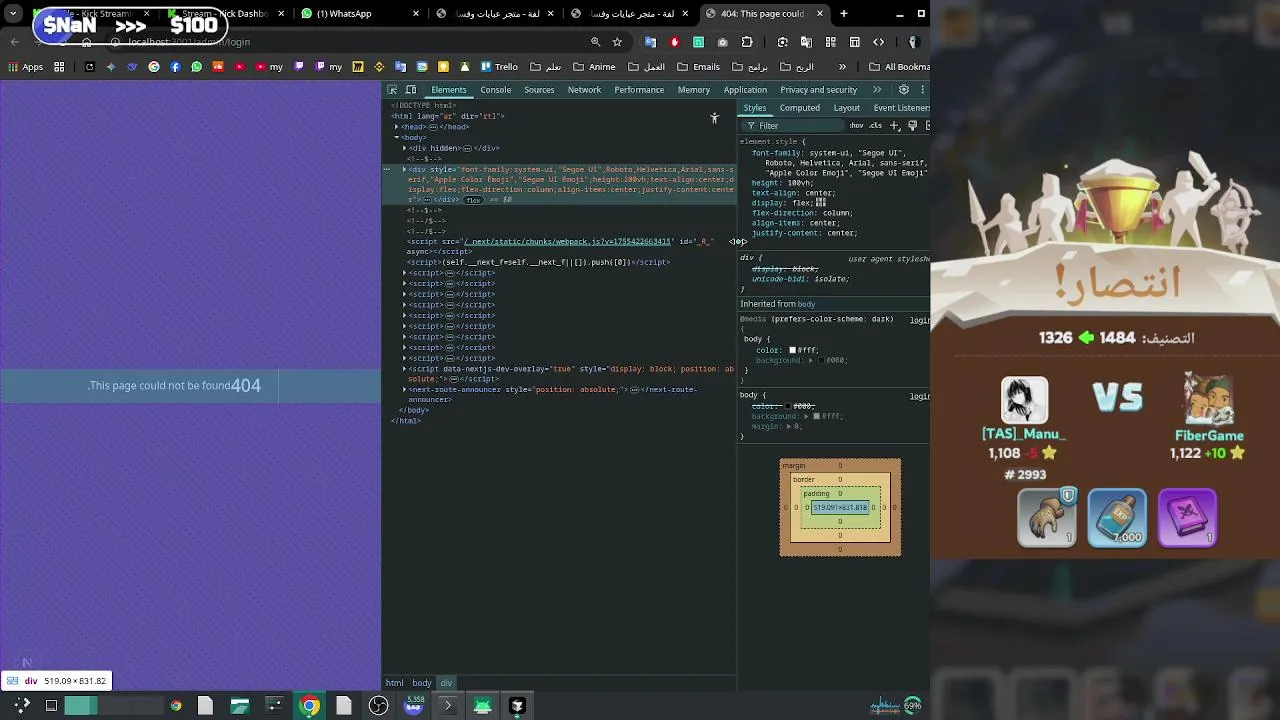
Task: Open DevTools settings gear
Action: tap(904, 90)
